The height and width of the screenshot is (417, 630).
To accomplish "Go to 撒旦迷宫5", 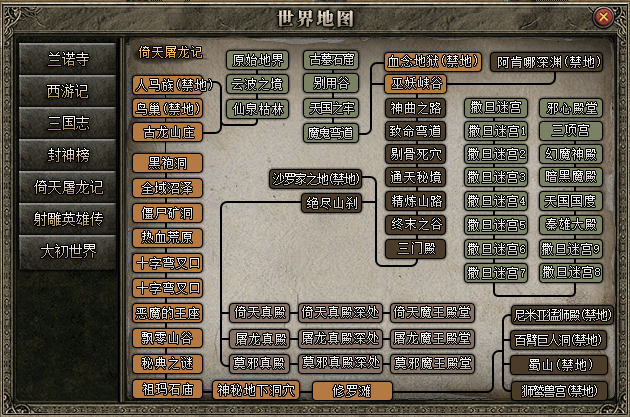I will click(496, 225).
